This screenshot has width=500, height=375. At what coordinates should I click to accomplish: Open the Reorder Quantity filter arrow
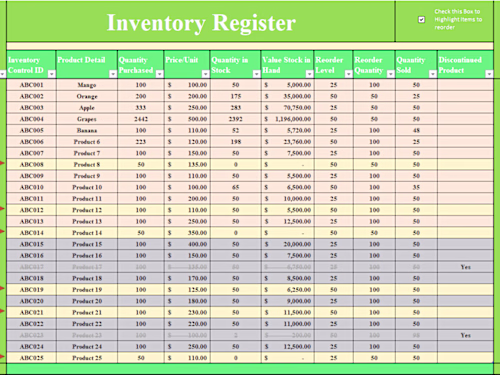point(391,74)
